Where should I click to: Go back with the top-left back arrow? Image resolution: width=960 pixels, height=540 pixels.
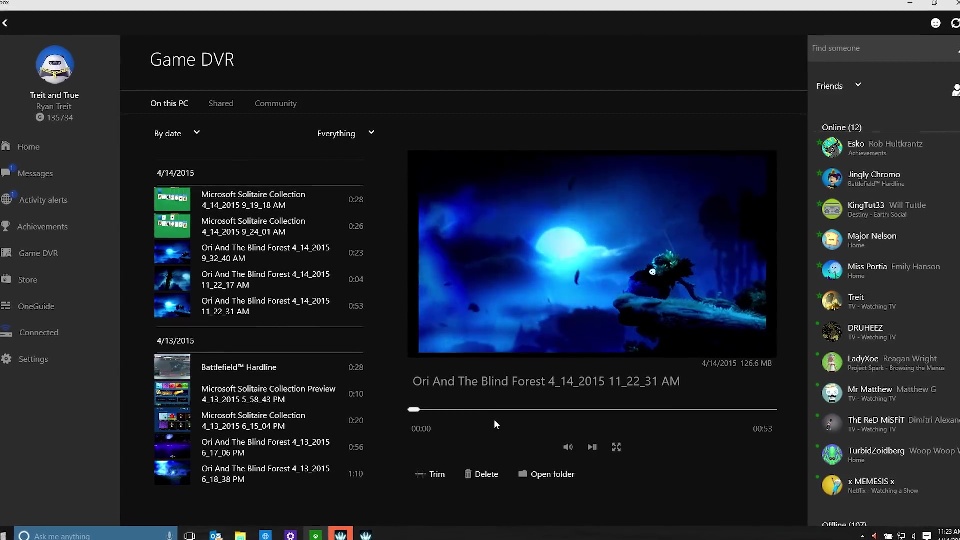(x=5, y=23)
